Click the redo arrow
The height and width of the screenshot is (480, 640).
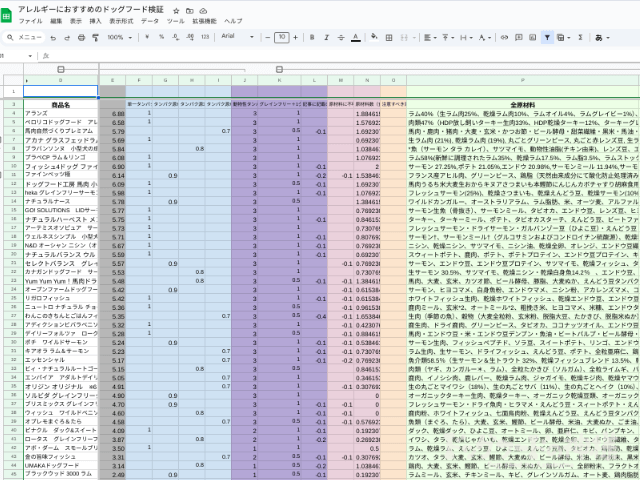point(67,38)
